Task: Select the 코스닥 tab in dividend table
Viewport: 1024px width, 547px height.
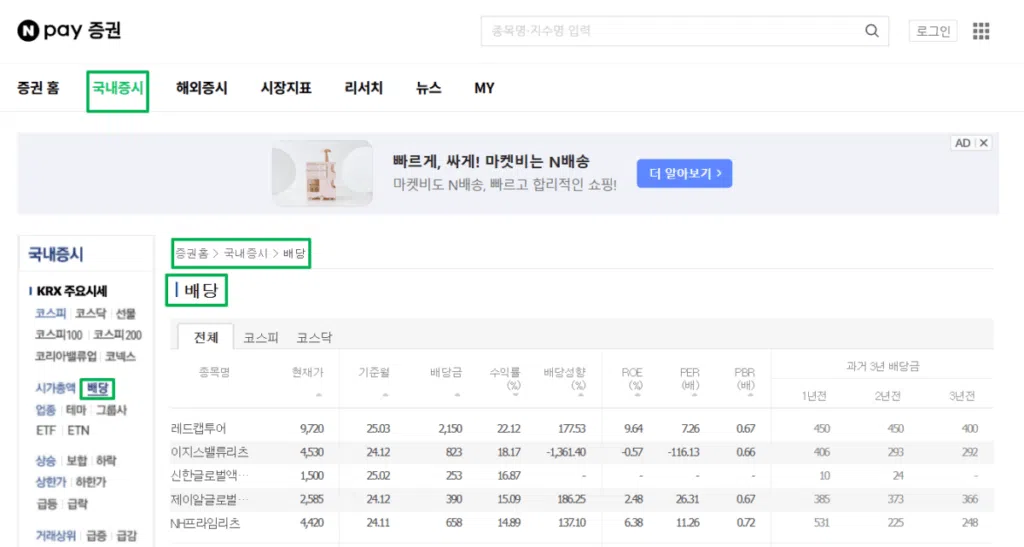Action: 314,337
